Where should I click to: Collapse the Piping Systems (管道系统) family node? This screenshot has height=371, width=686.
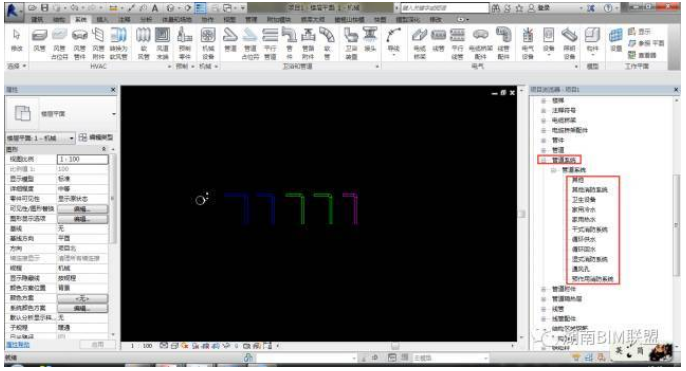[x=543, y=160]
